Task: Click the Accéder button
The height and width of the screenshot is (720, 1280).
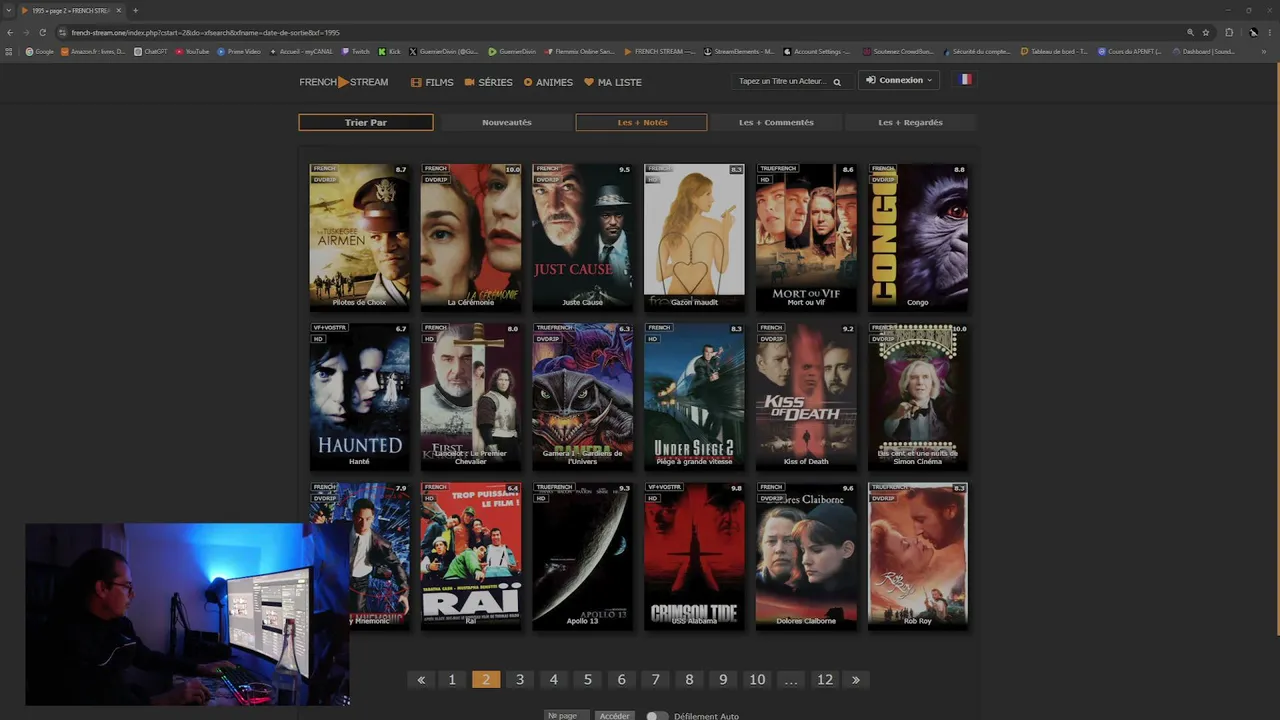Action: coord(615,716)
